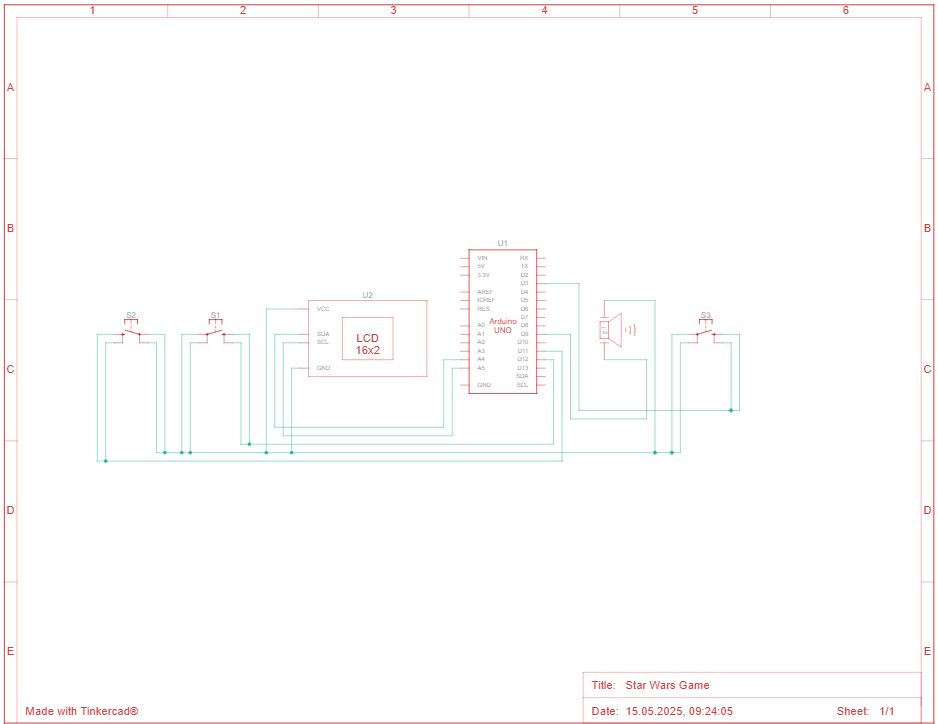The height and width of the screenshot is (724, 938).
Task: Click the Arduino's 3.3V pin label
Action: click(x=483, y=275)
